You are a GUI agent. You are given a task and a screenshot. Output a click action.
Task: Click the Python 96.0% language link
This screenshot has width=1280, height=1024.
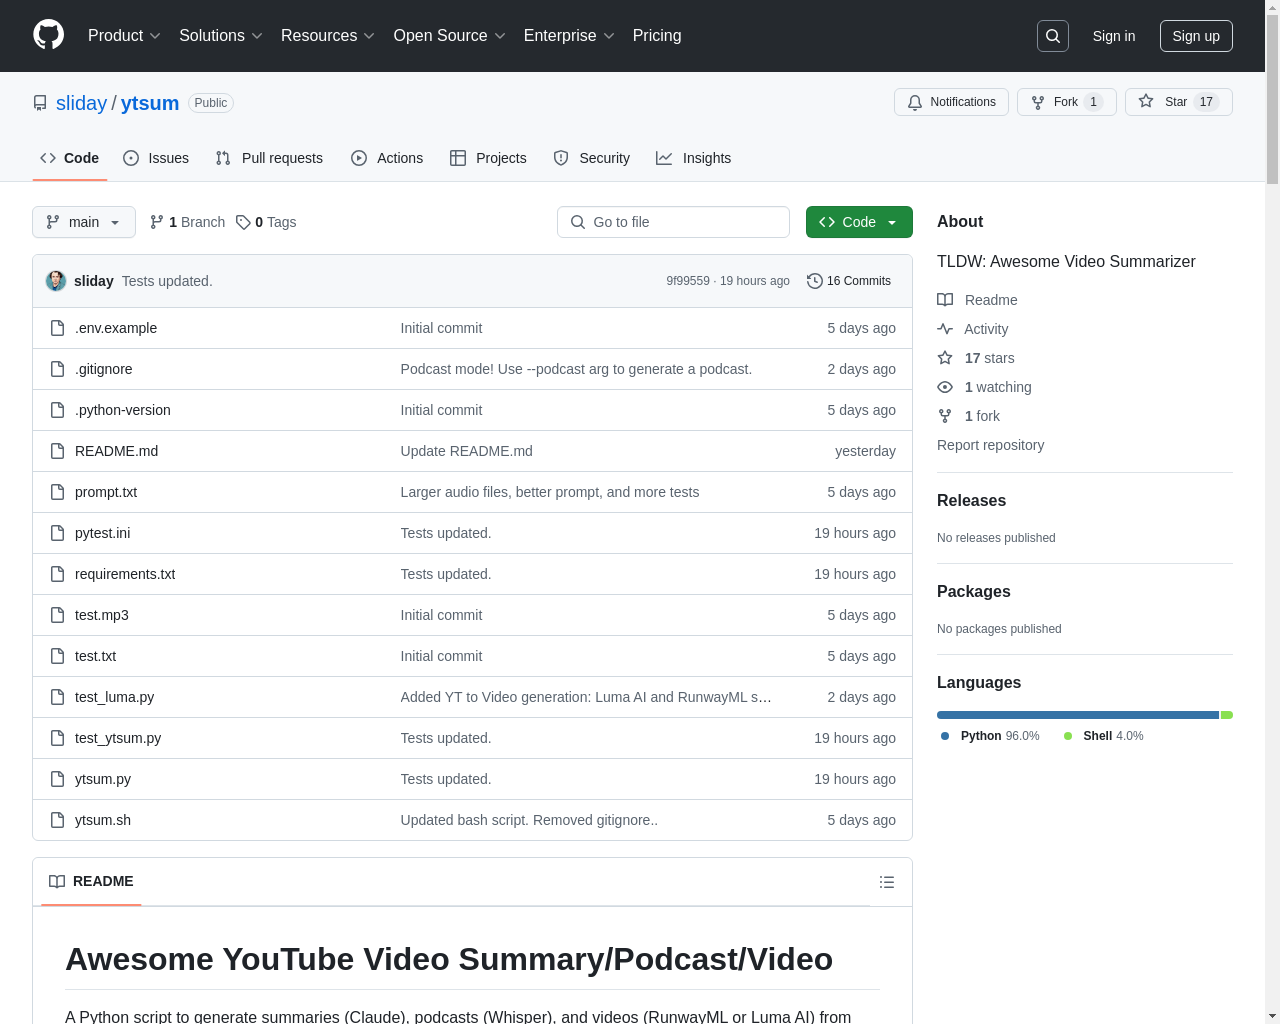990,736
